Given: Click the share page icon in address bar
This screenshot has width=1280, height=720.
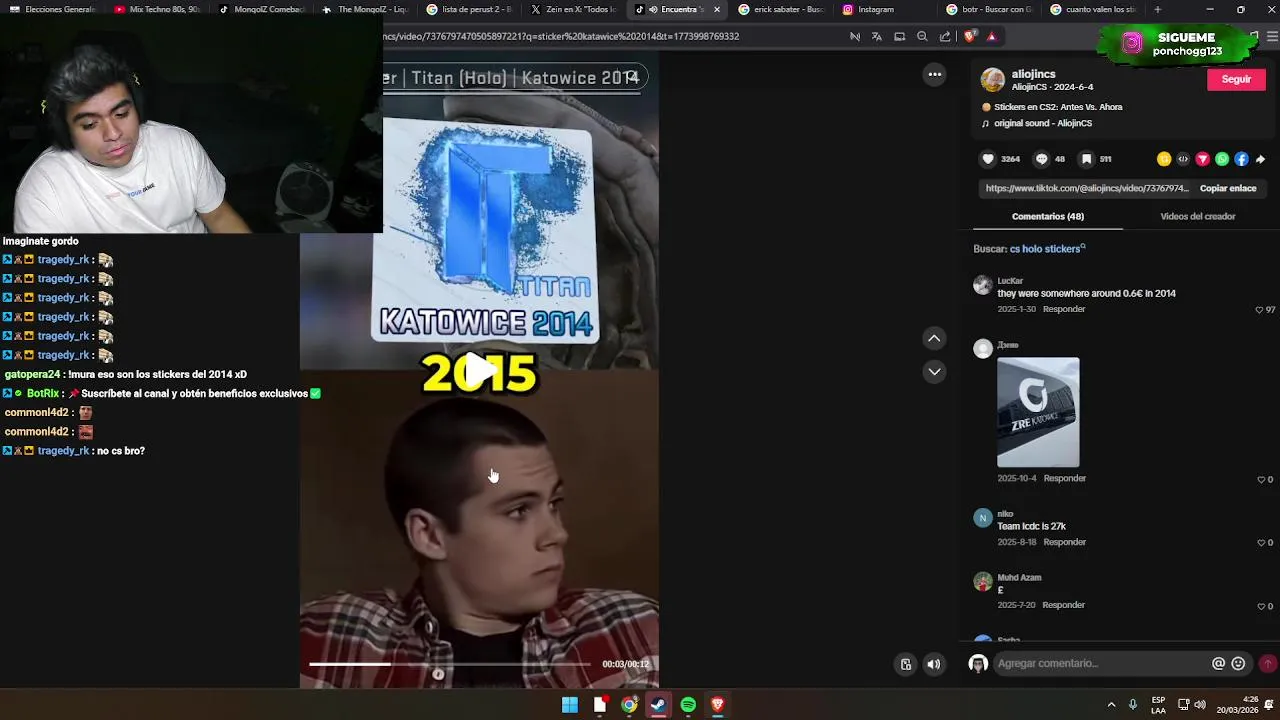Looking at the screenshot, I should click(x=945, y=36).
